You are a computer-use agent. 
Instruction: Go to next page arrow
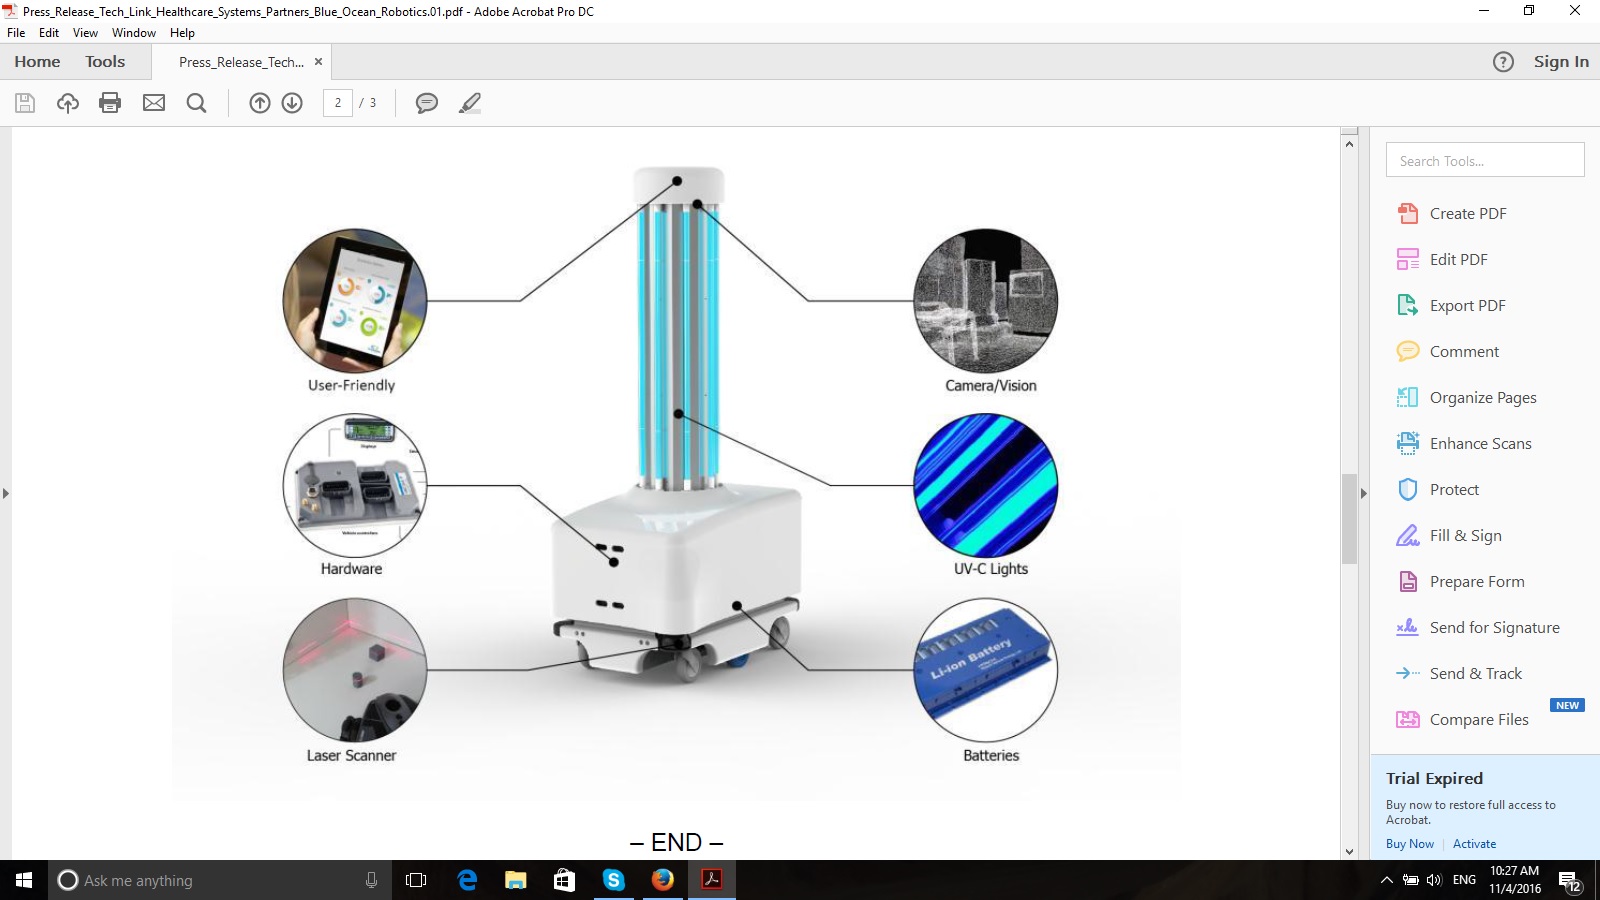[x=292, y=103]
